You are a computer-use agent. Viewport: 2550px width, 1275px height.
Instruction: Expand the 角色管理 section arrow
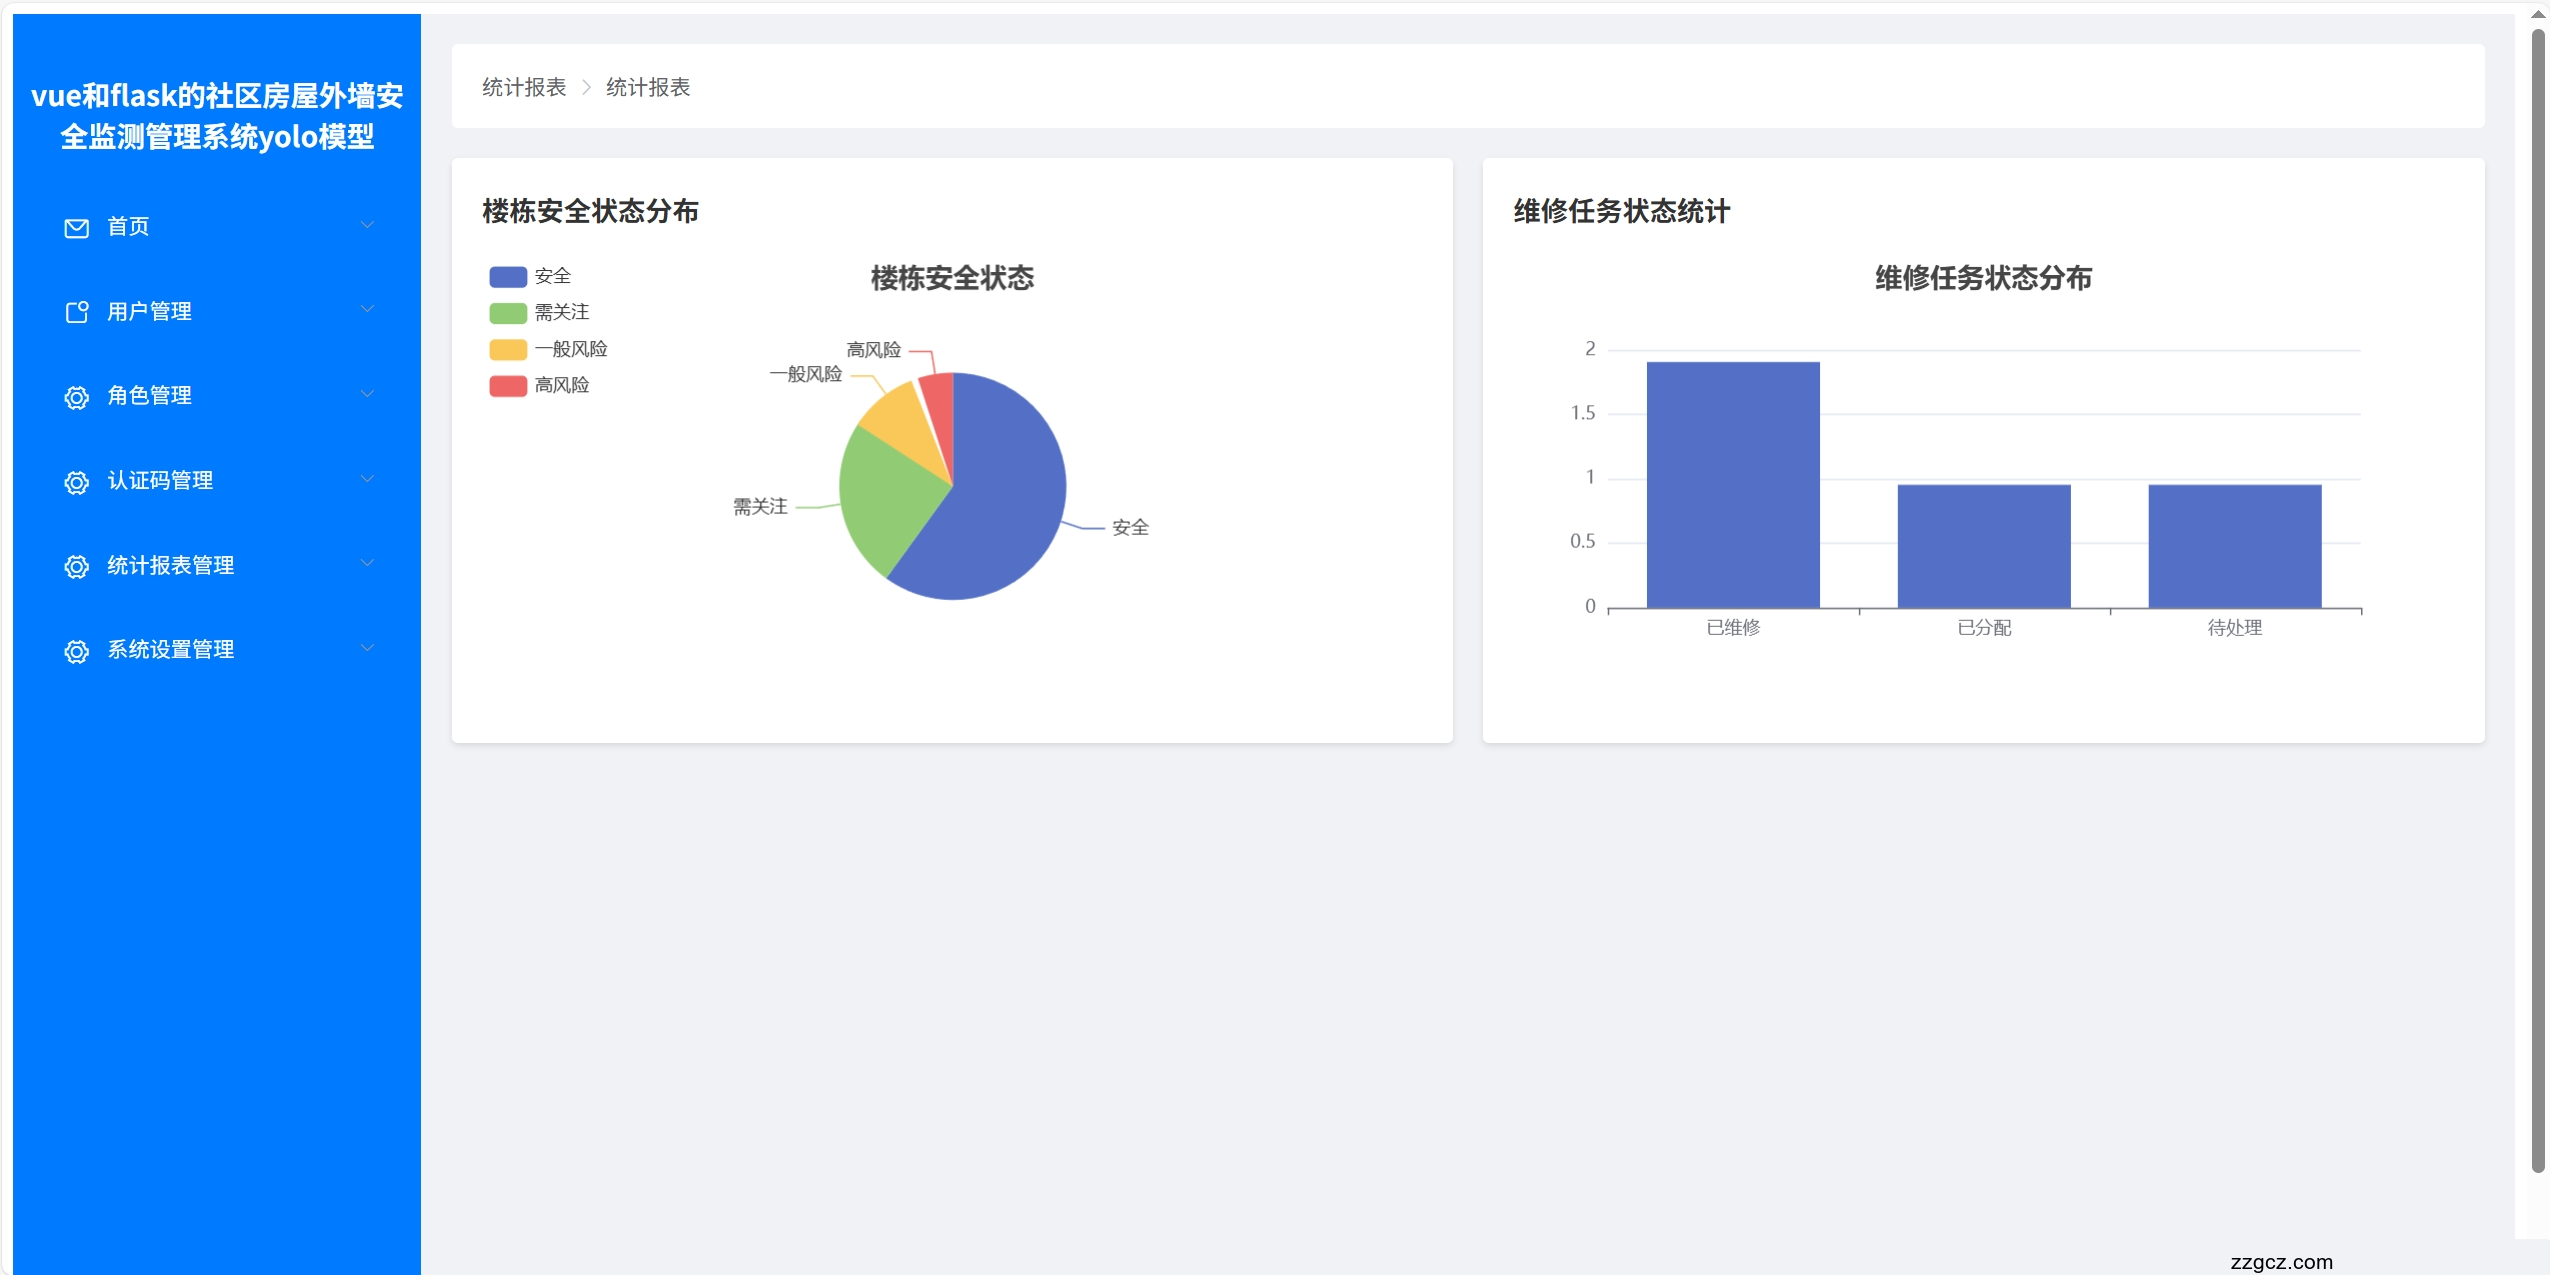[367, 394]
